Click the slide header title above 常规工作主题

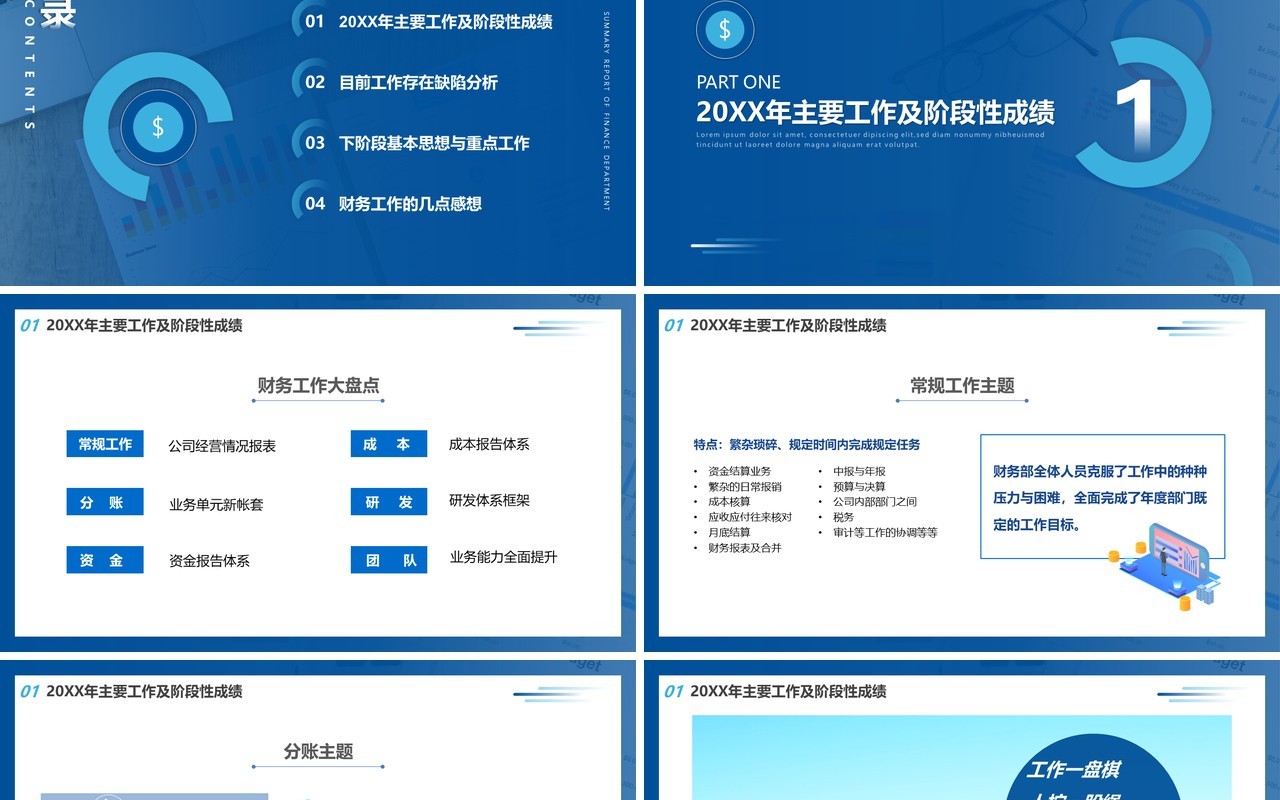[788, 325]
